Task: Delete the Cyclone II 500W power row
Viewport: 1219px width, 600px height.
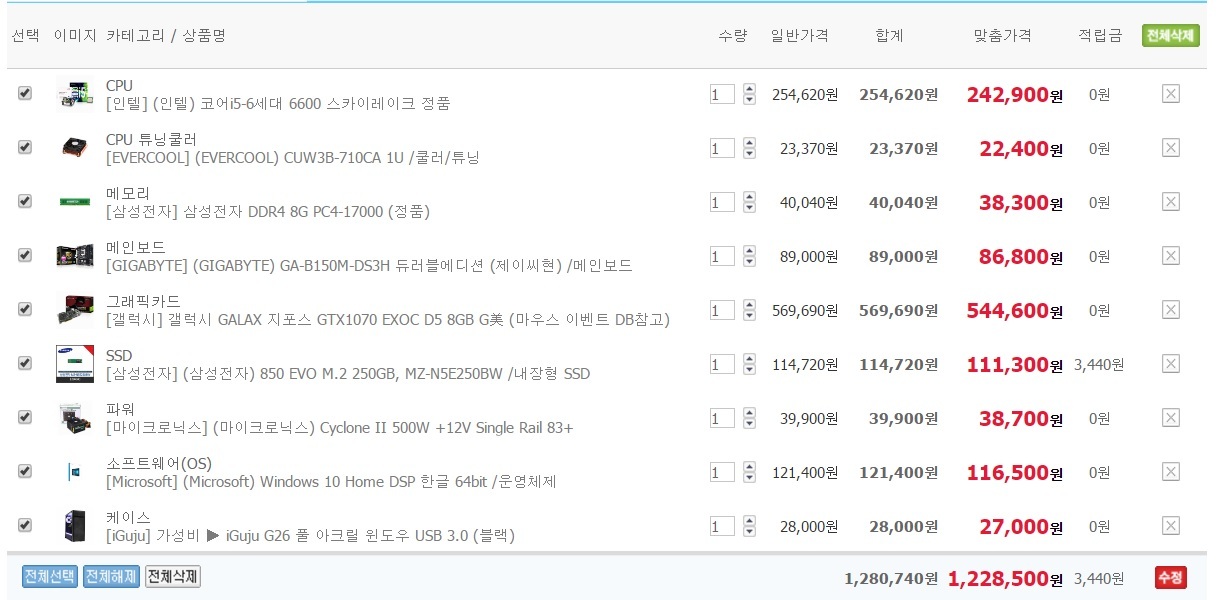Action: pos(1171,418)
